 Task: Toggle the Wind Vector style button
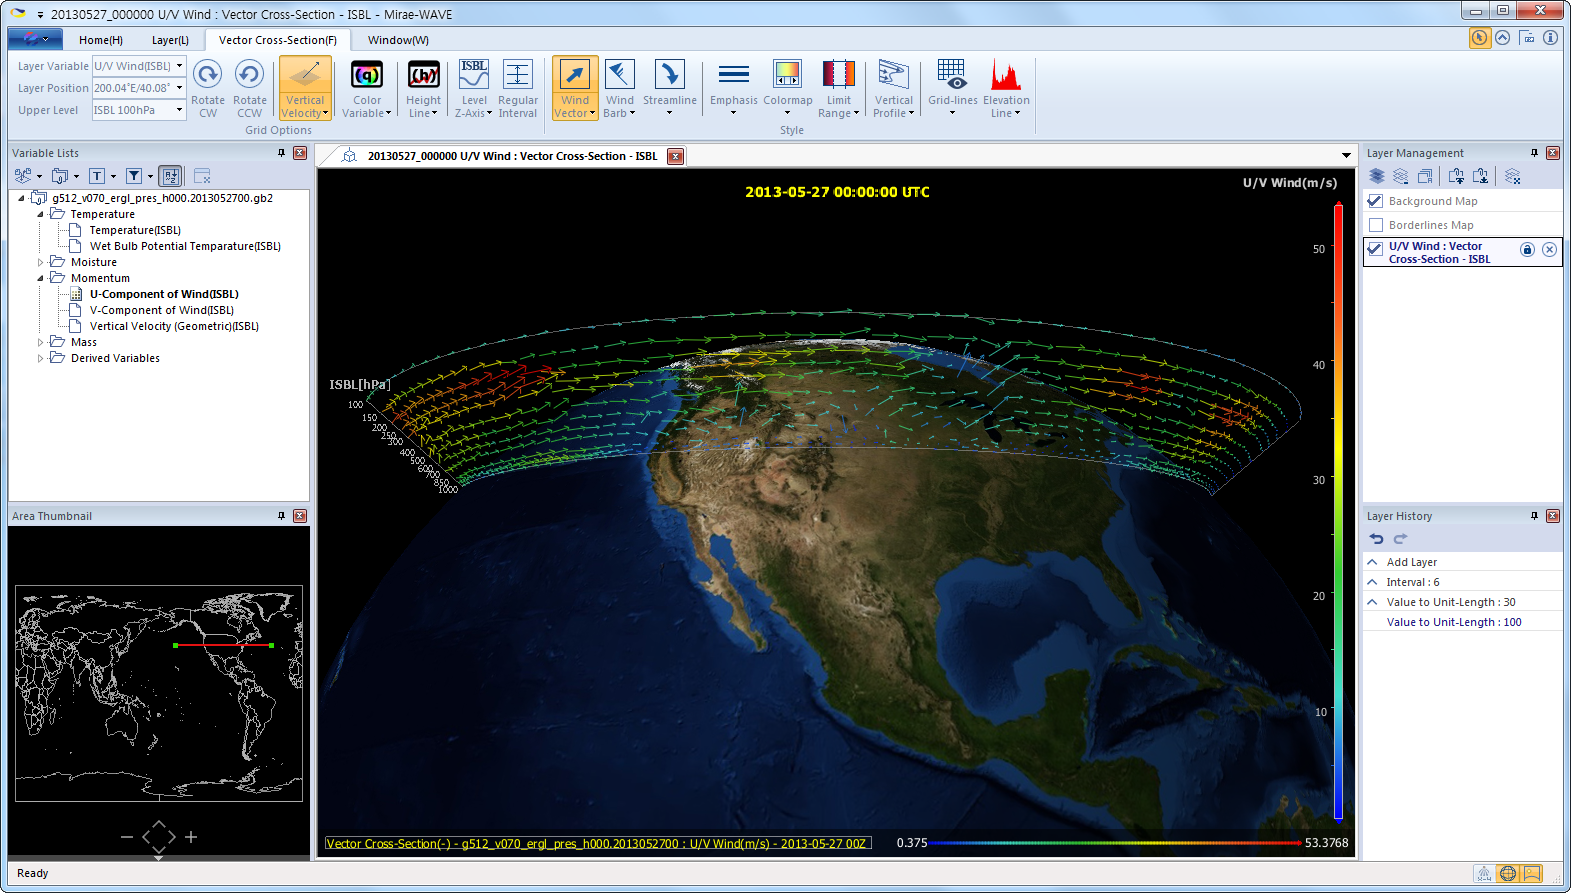coord(575,89)
